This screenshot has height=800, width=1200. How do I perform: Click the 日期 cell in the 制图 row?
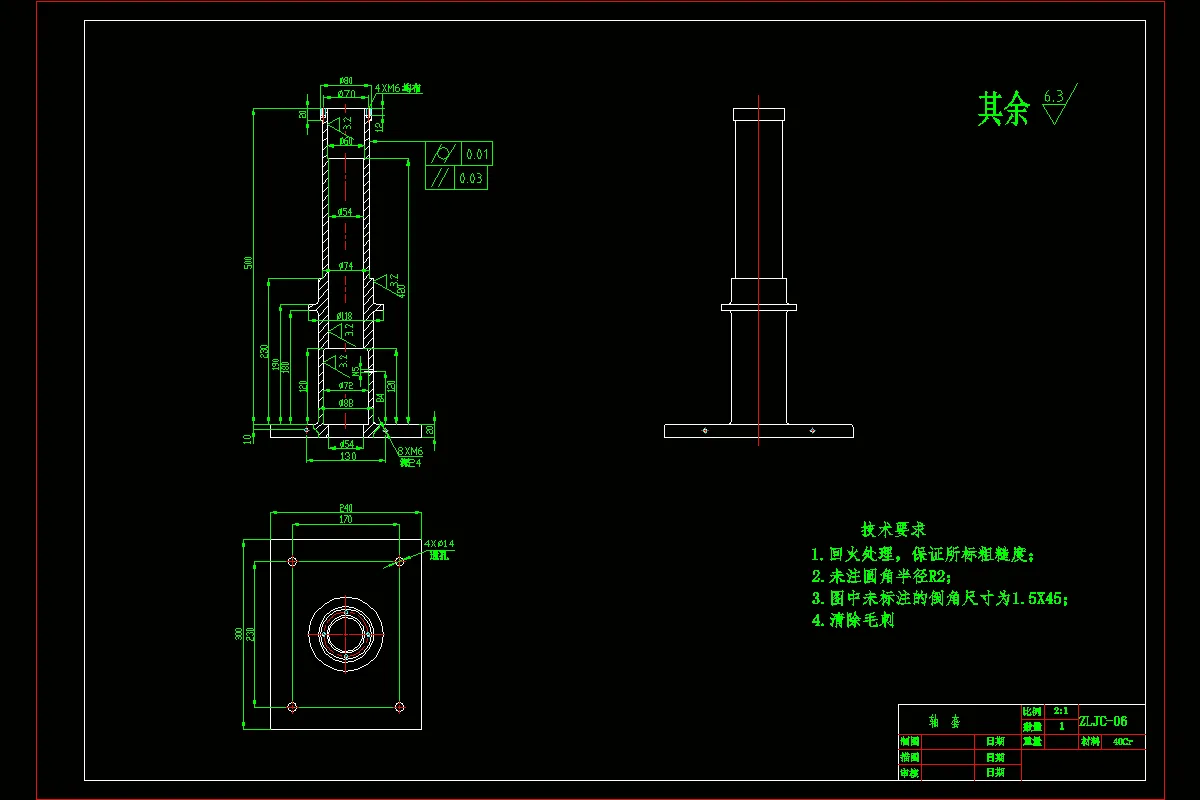[996, 742]
